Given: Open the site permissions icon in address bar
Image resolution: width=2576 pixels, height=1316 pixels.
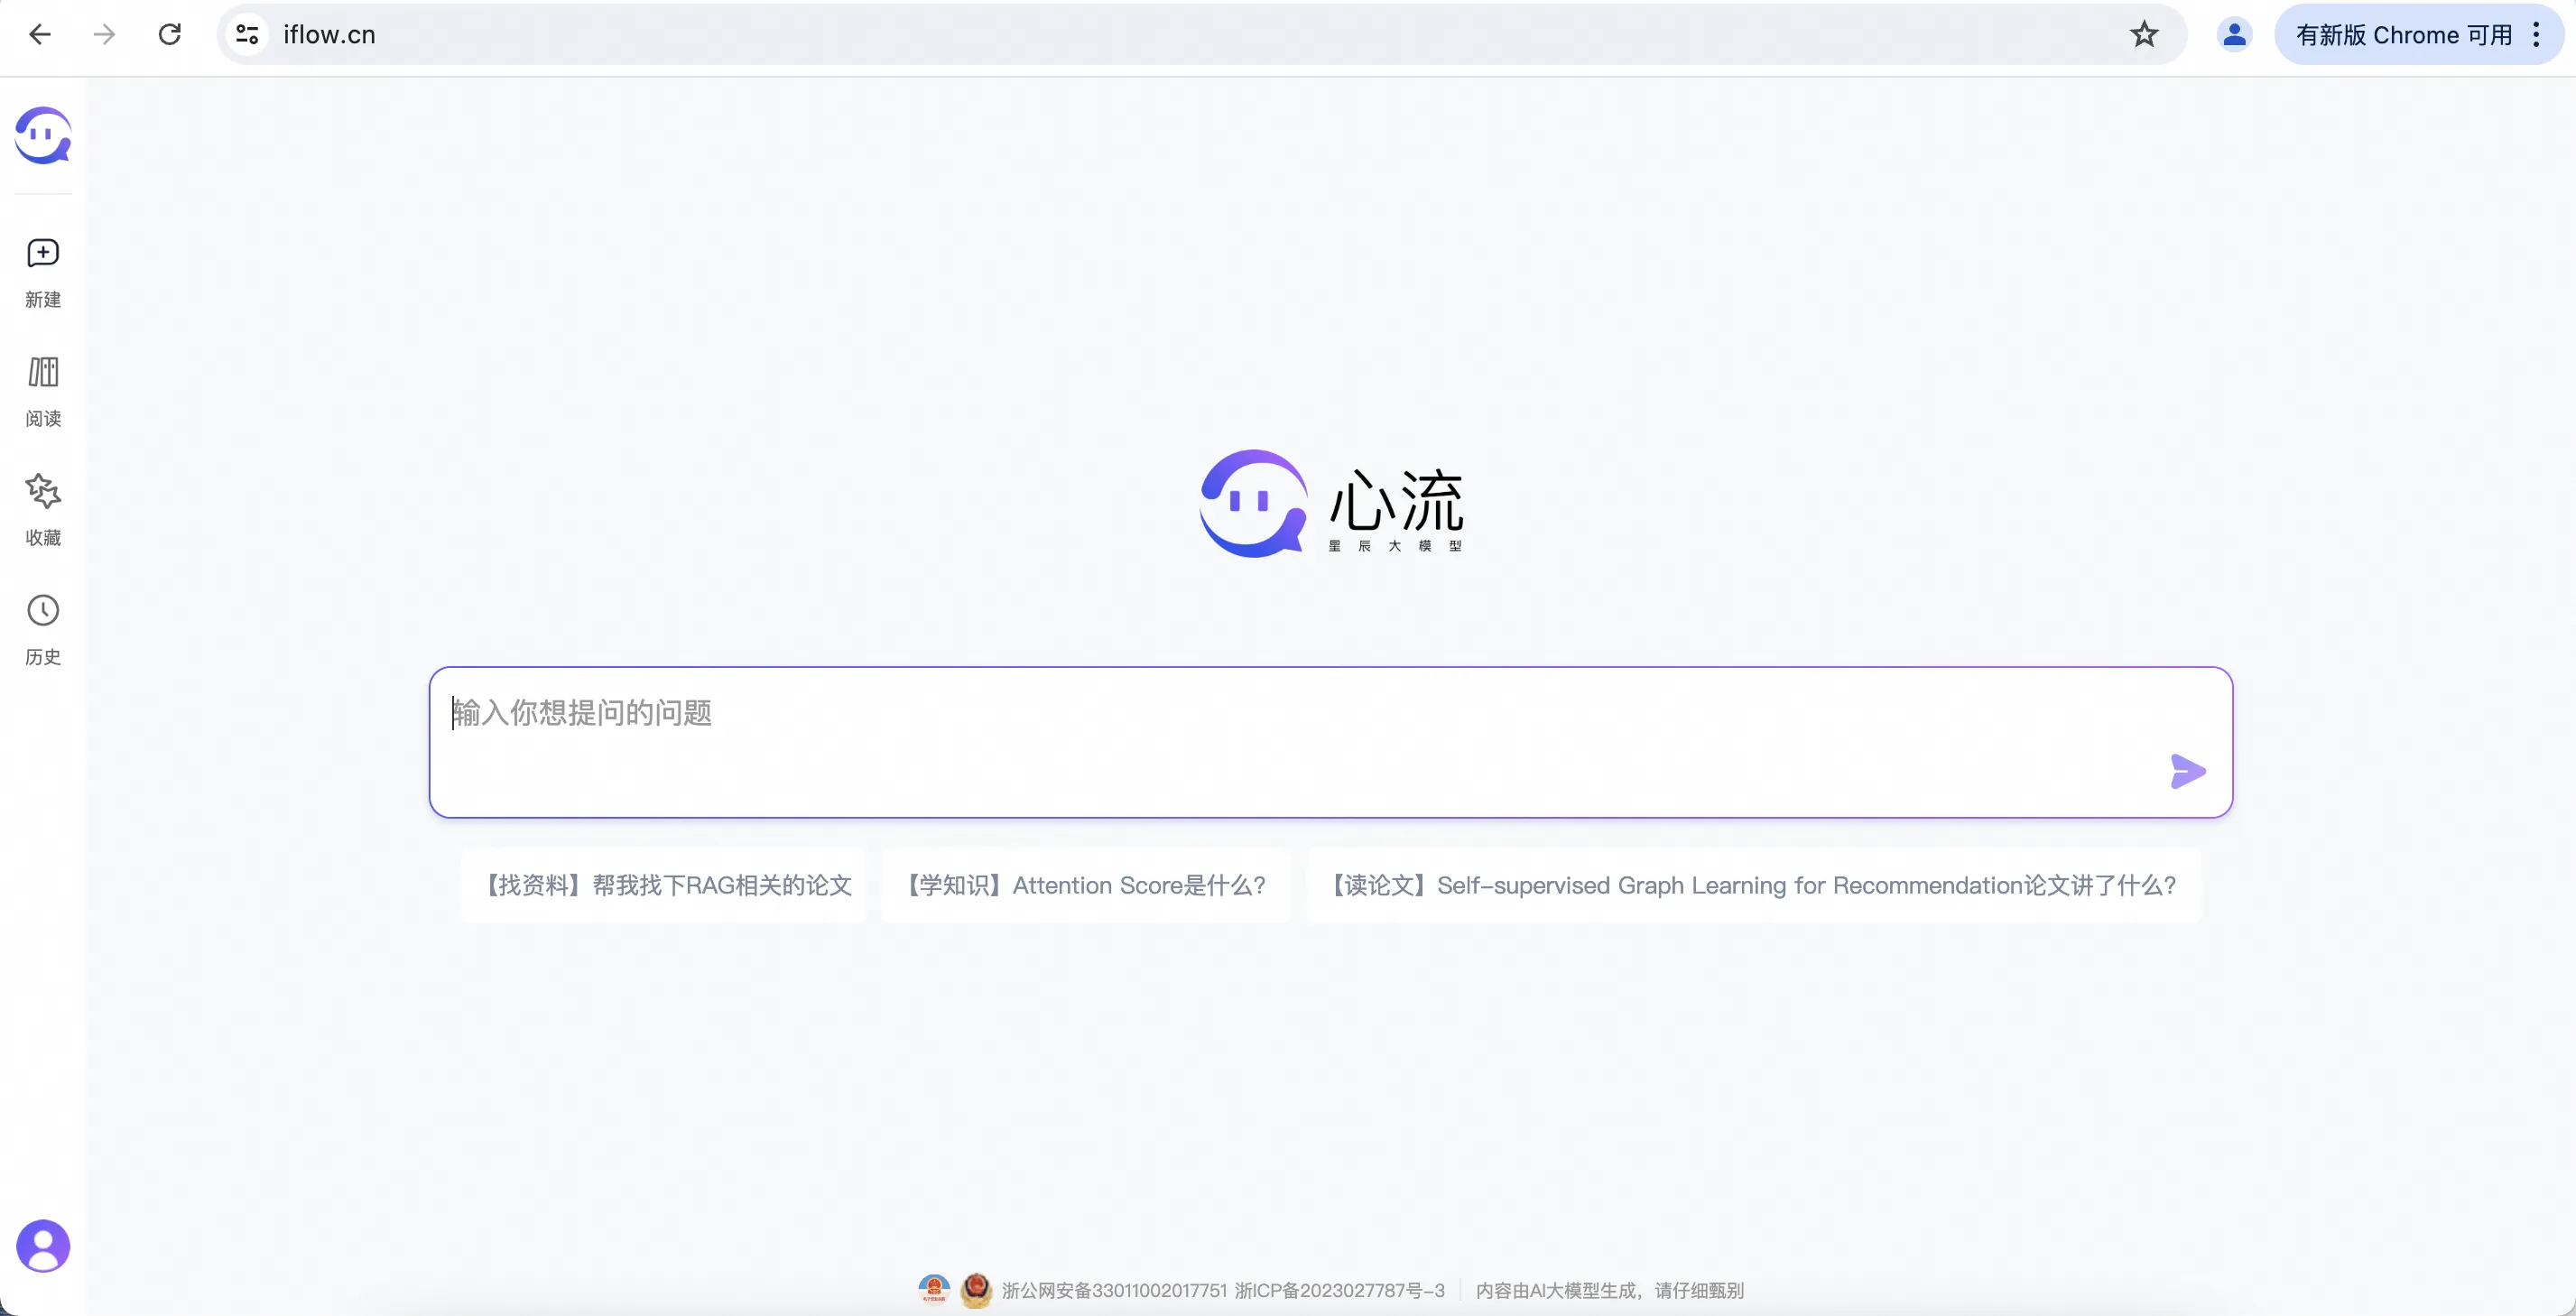Looking at the screenshot, I should (247, 34).
